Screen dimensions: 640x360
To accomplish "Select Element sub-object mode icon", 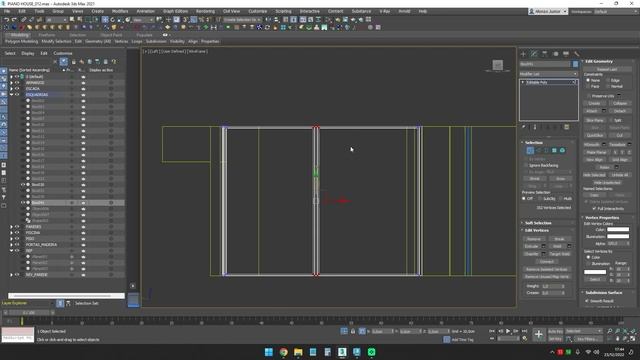I will 562,151.
